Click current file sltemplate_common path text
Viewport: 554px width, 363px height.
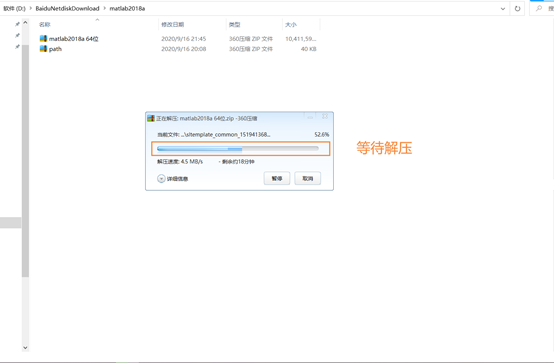(x=214, y=134)
